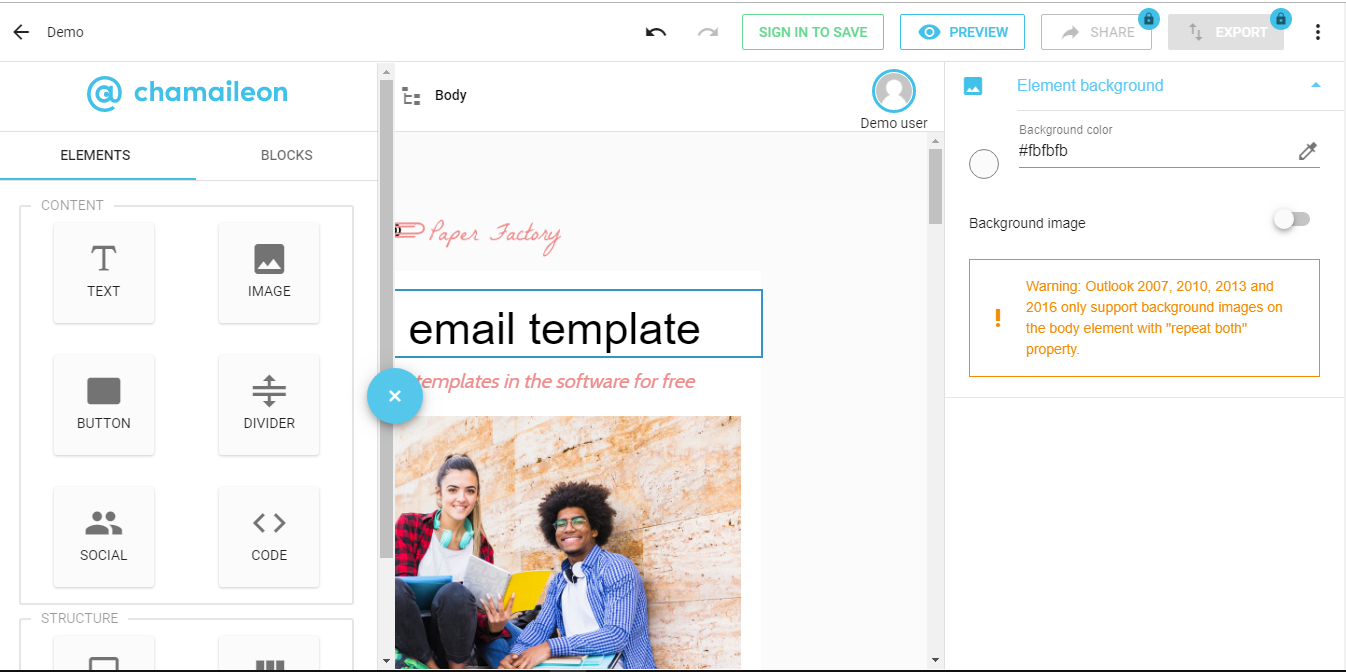The height and width of the screenshot is (672, 1346).
Task: Select the IMAGE element tool
Action: tap(268, 272)
